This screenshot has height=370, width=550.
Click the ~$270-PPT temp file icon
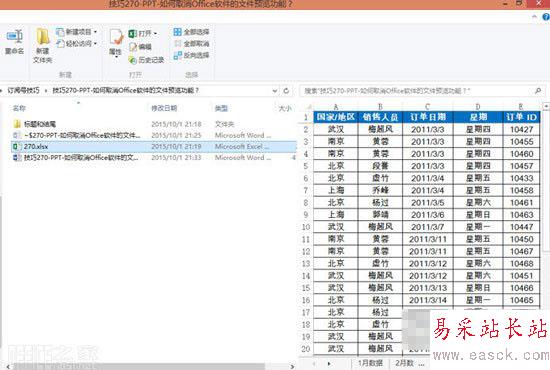tap(16, 135)
